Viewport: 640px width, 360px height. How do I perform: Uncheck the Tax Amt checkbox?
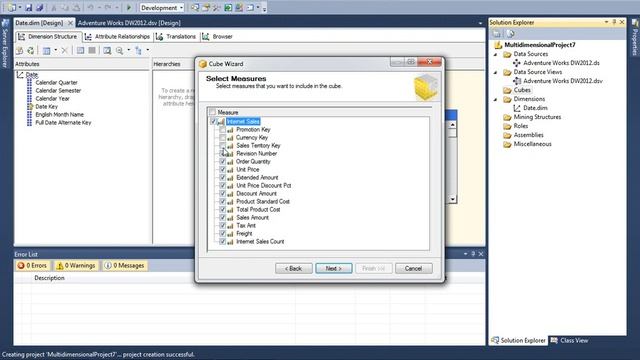click(222, 226)
